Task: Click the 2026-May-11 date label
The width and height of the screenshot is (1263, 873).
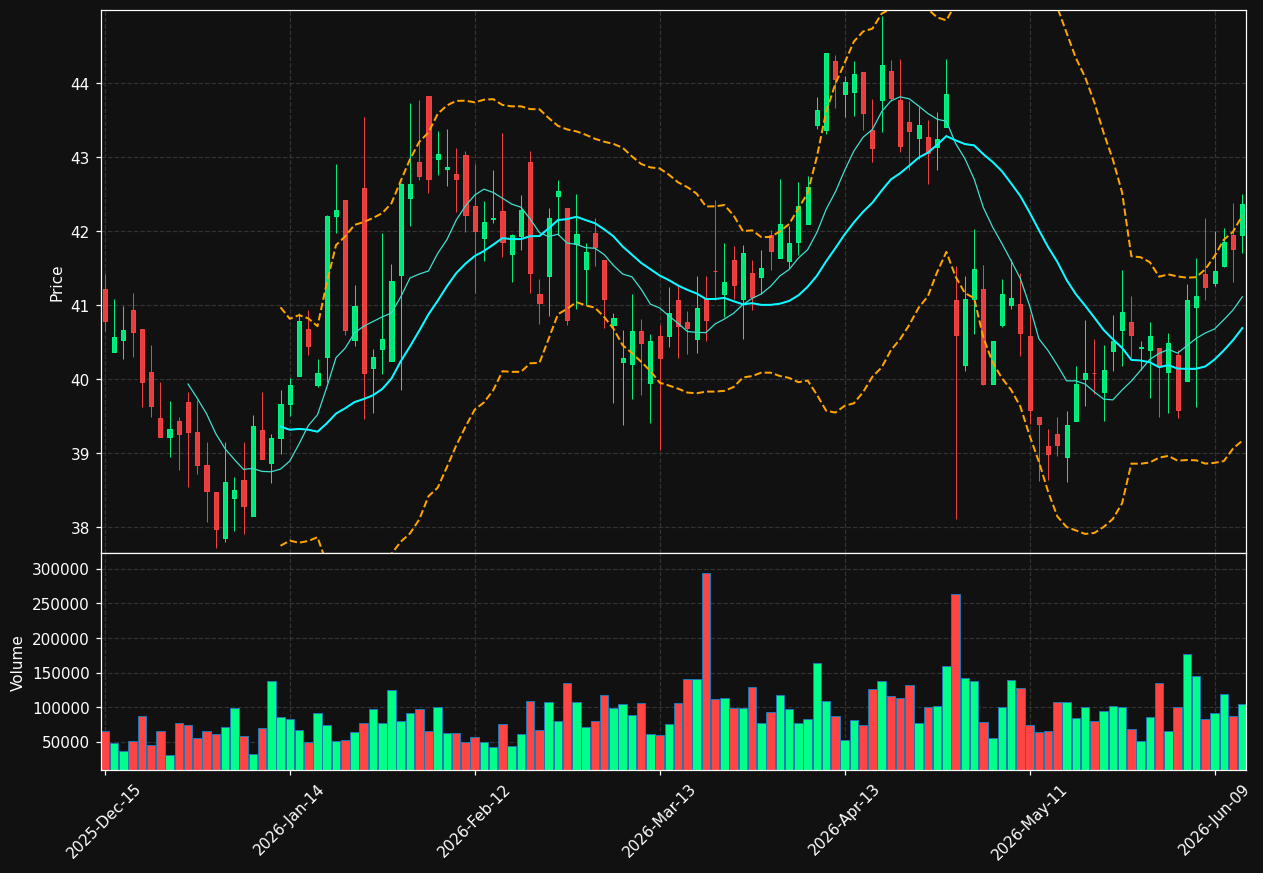Action: [x=1029, y=822]
